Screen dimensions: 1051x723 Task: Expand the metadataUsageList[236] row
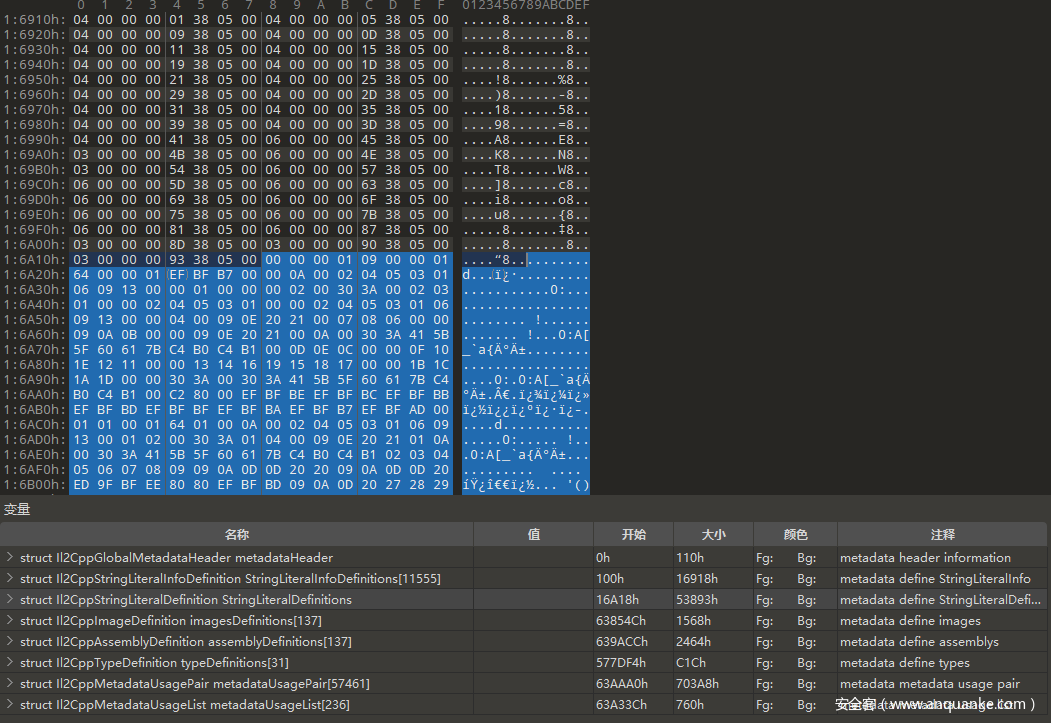tap(10, 705)
